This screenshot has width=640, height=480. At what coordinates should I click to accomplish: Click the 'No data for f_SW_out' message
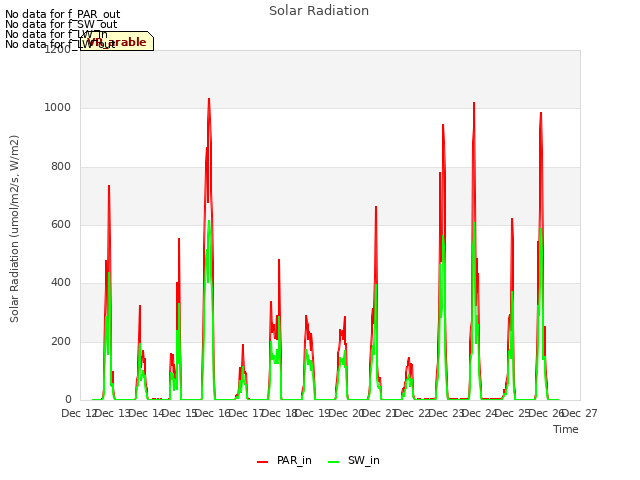61,24
